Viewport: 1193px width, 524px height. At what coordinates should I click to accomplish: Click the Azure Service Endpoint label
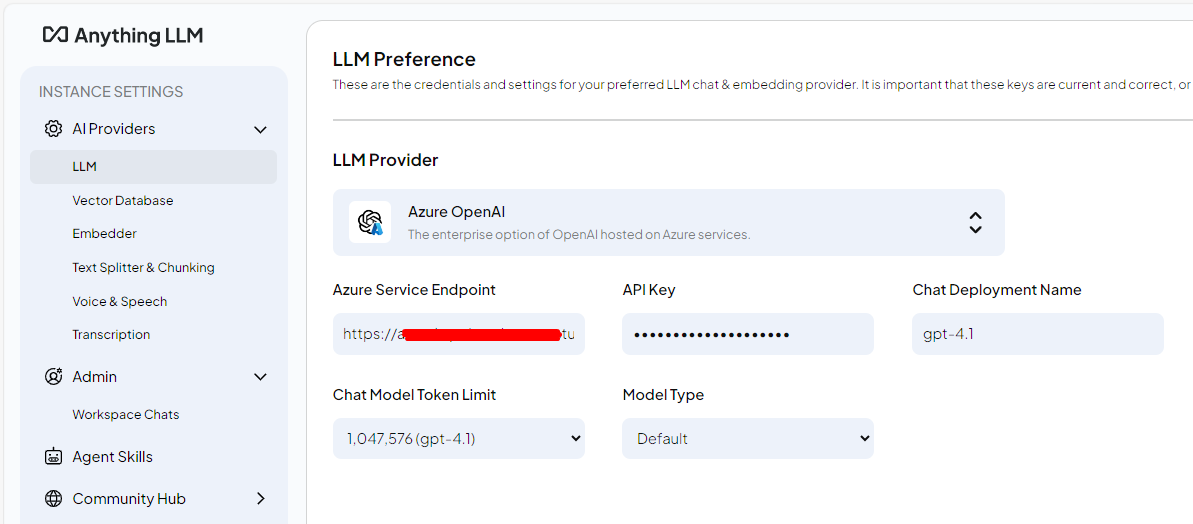click(x=414, y=290)
